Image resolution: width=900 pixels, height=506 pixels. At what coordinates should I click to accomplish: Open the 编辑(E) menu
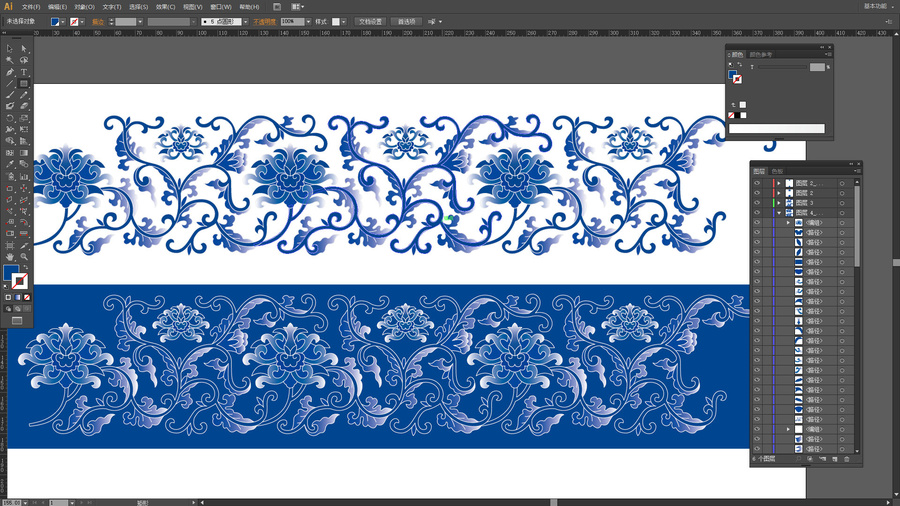pos(57,7)
